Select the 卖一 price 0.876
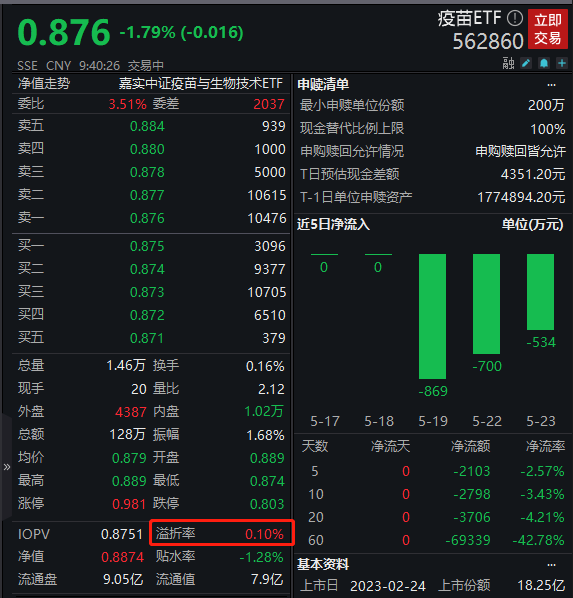This screenshot has height=598, width=573. 147,218
